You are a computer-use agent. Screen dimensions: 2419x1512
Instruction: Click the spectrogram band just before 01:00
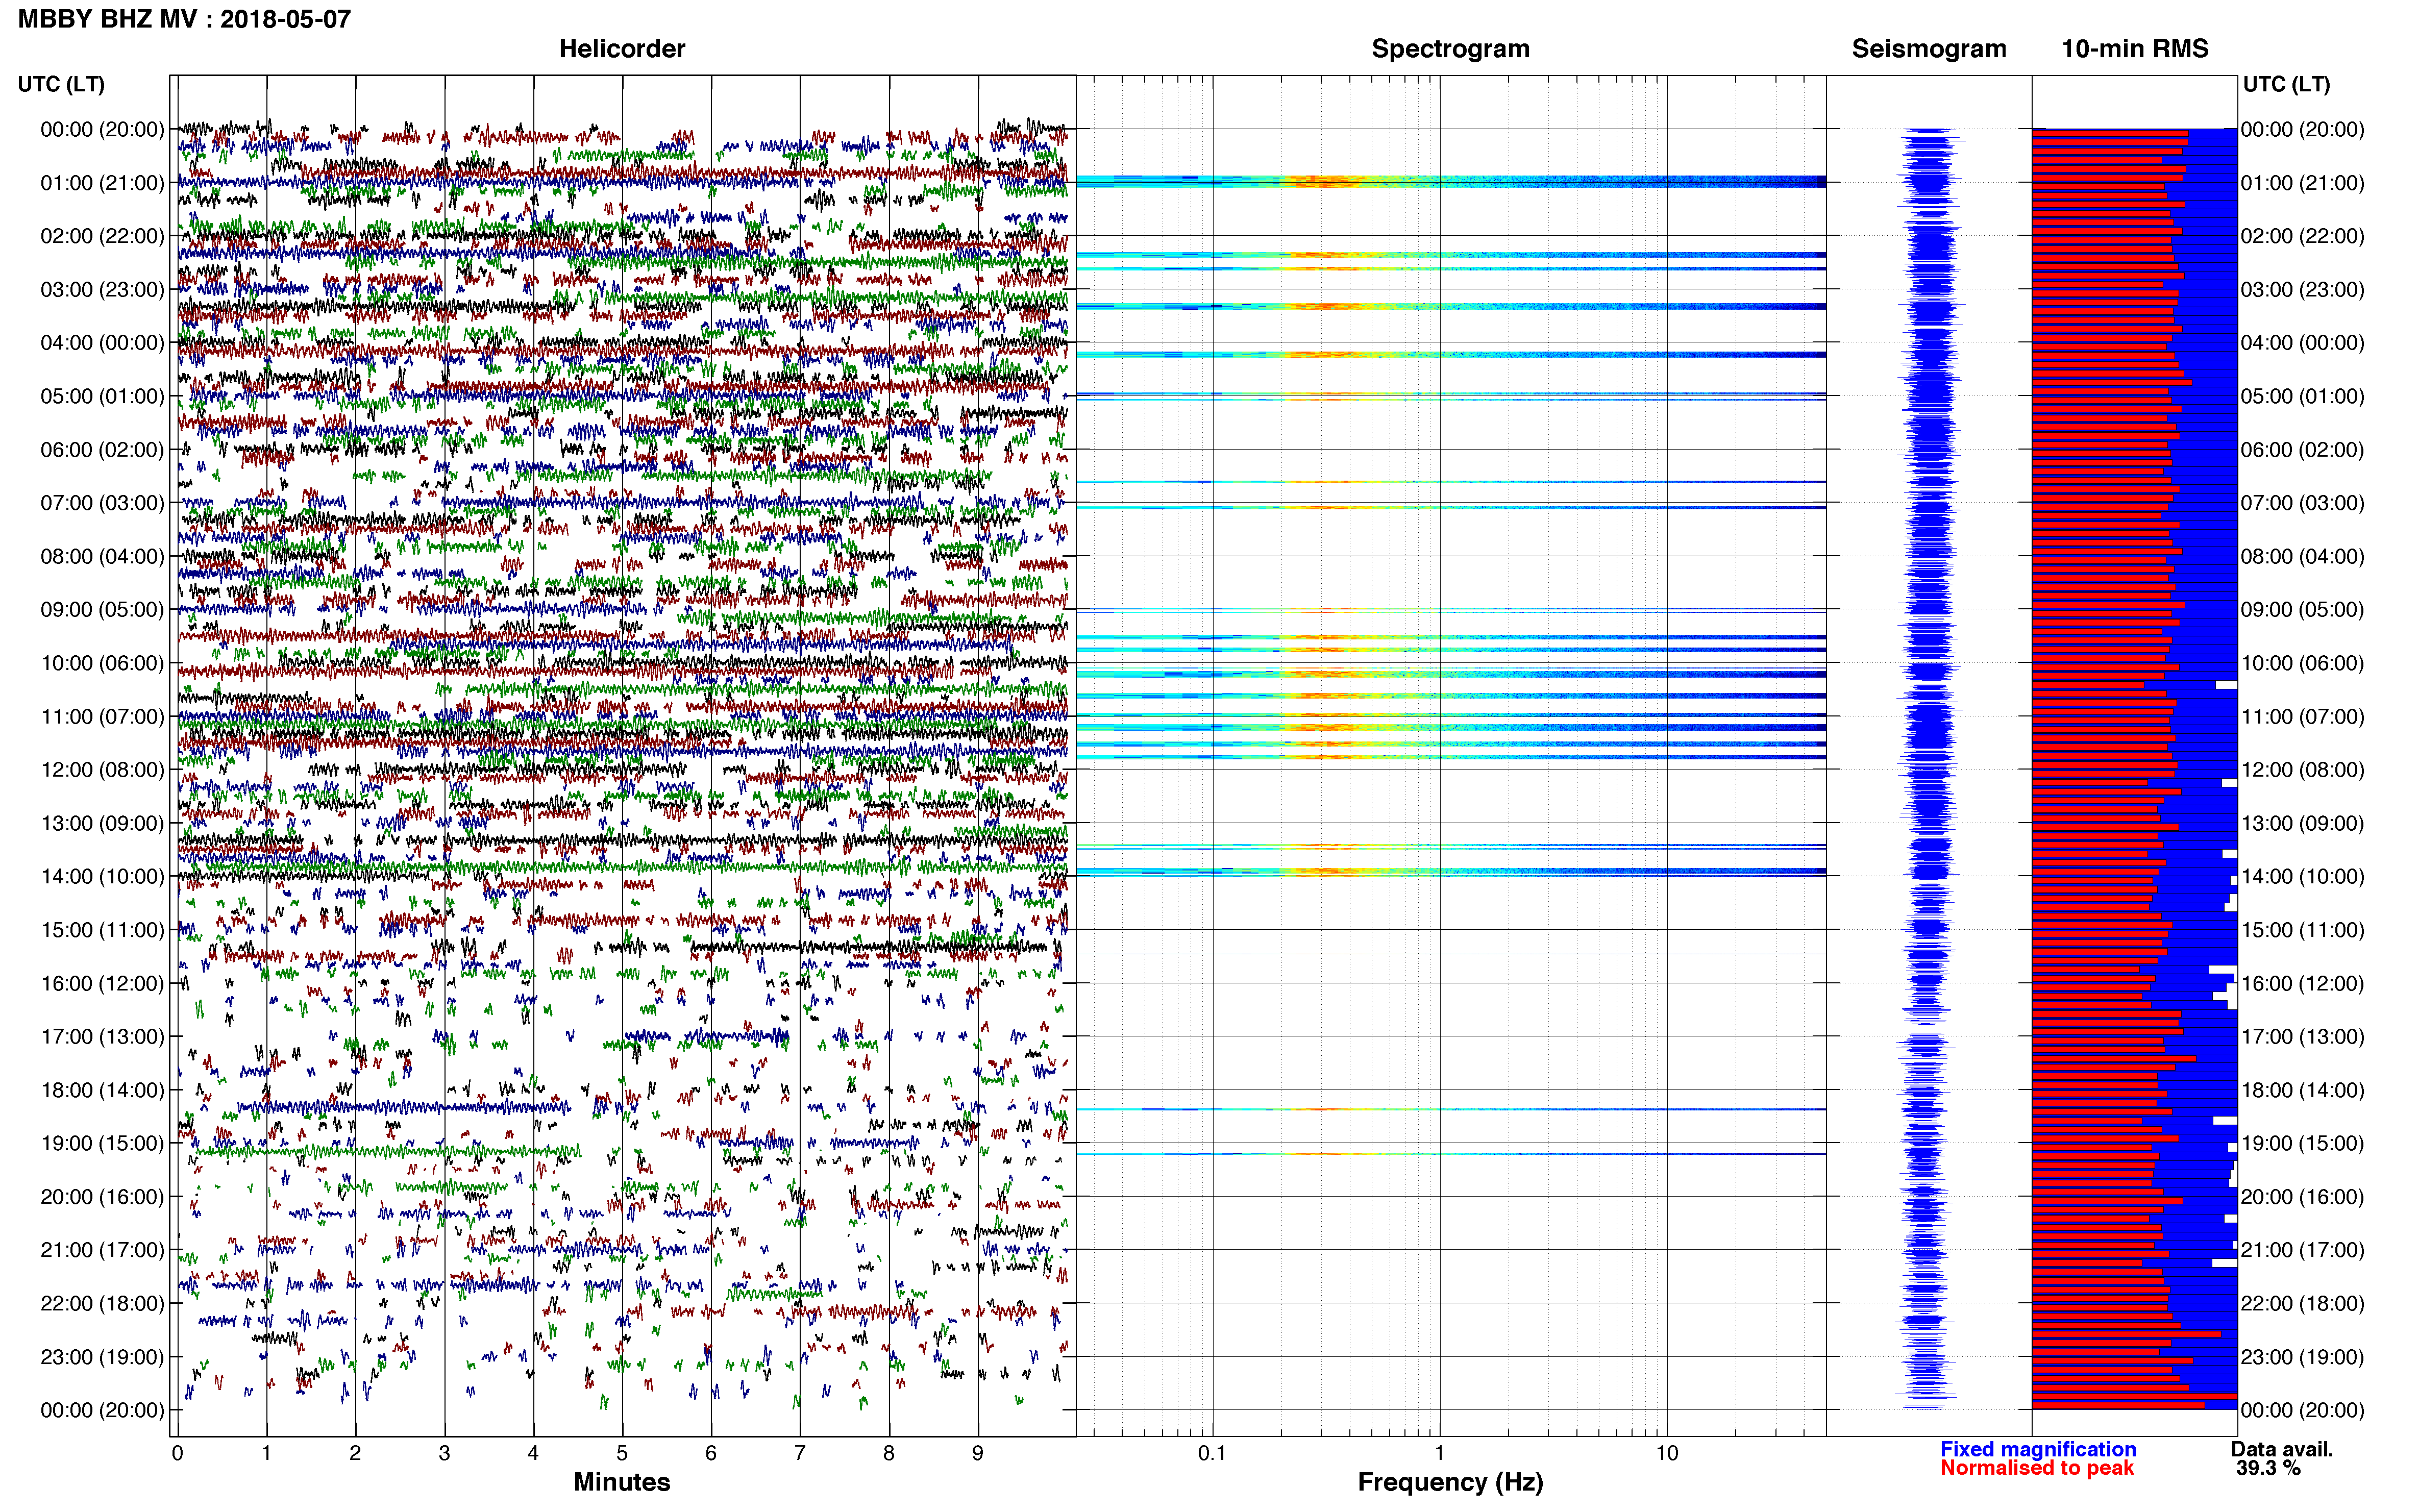pos(1450,181)
